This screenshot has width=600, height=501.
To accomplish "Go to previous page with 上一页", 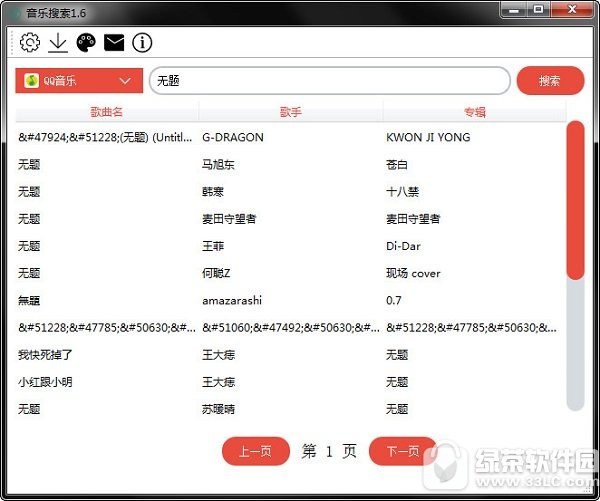I will click(256, 451).
